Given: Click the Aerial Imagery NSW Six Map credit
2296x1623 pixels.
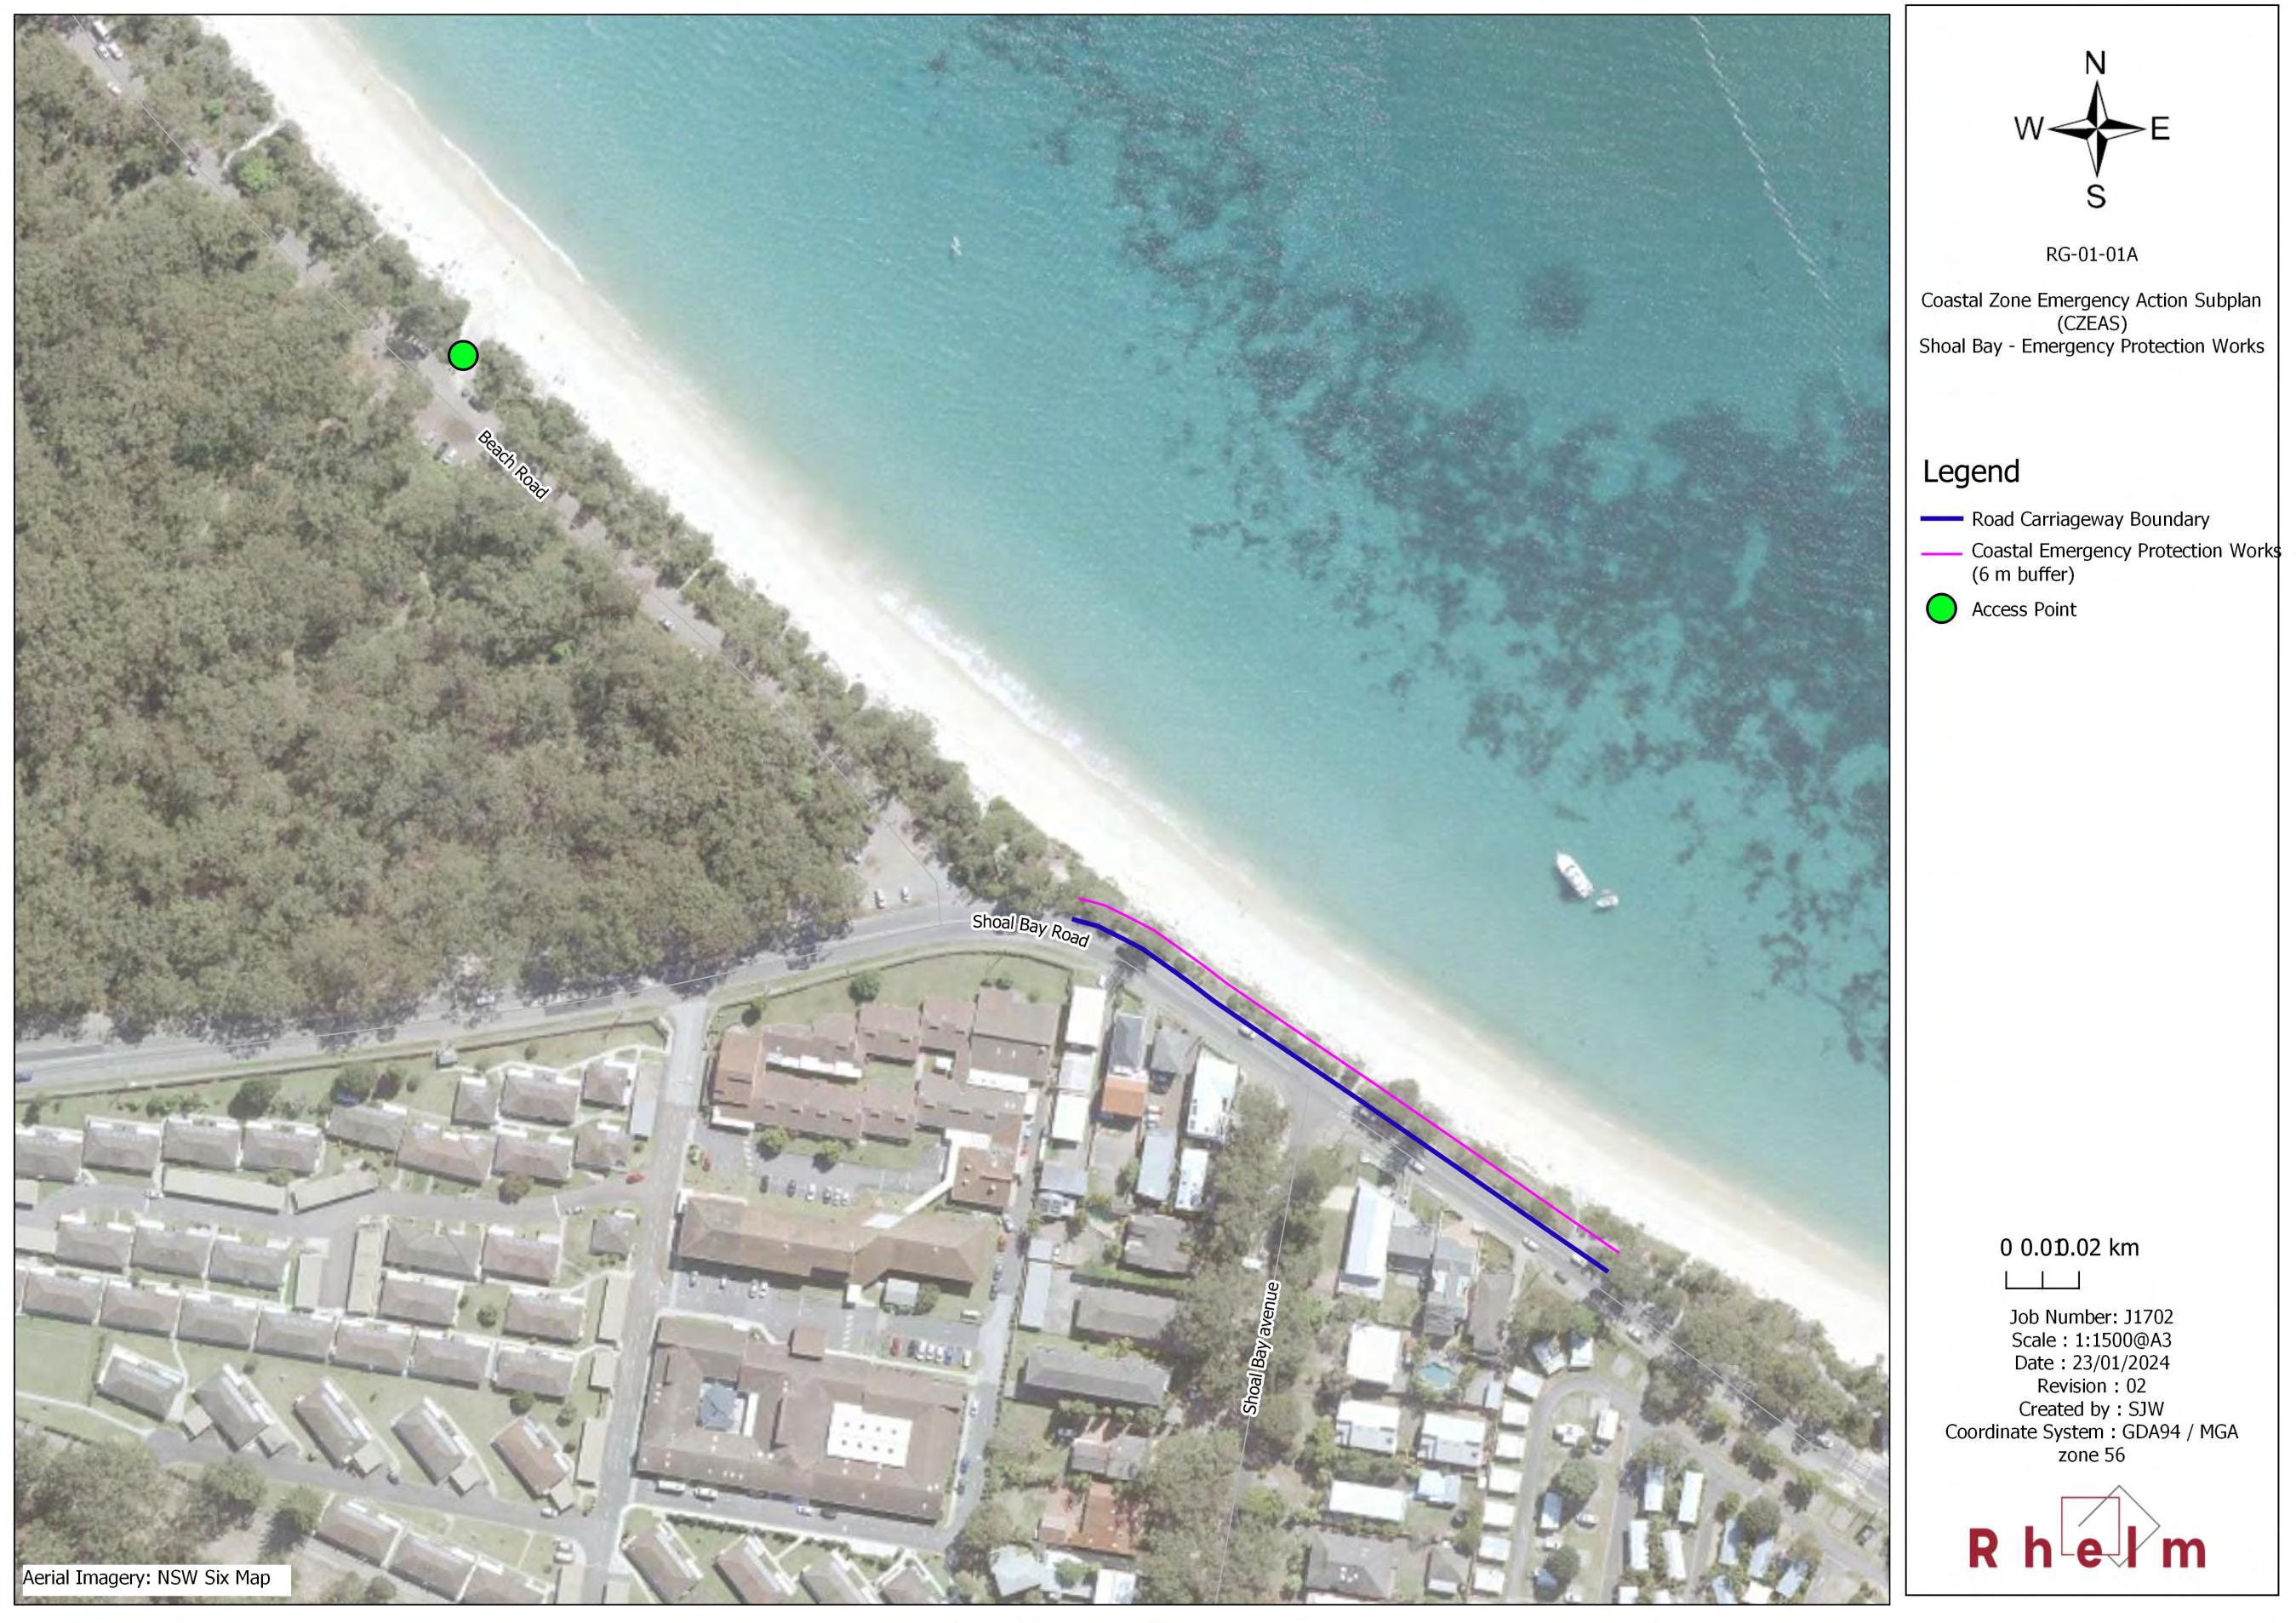Looking at the screenshot, I should pyautogui.click(x=147, y=1578).
